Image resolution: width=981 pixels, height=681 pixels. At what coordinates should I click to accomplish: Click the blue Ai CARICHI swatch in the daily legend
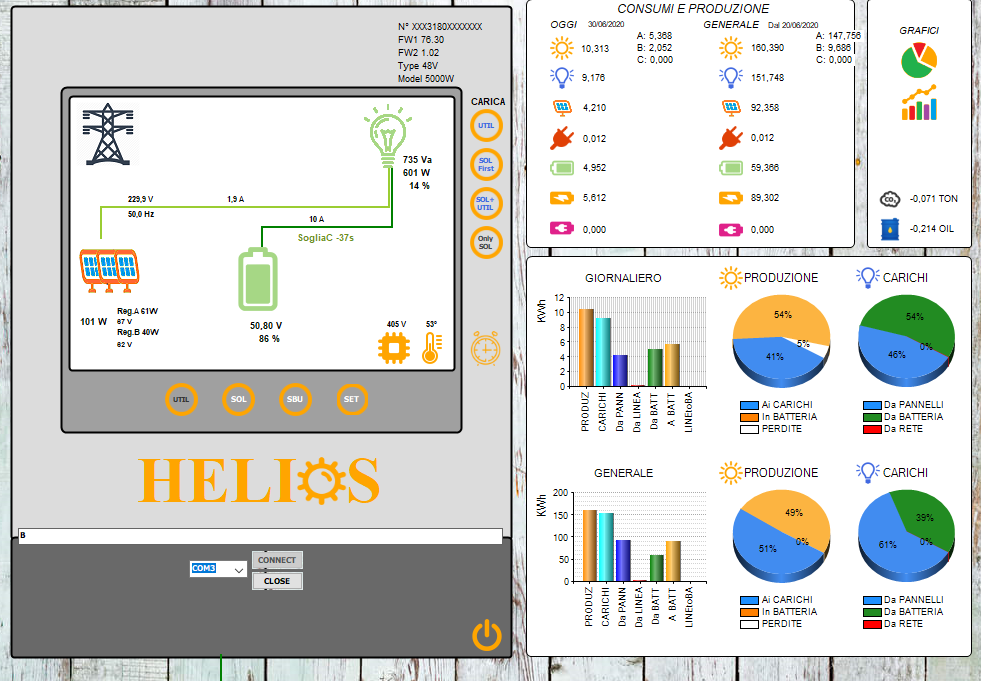[749, 406]
